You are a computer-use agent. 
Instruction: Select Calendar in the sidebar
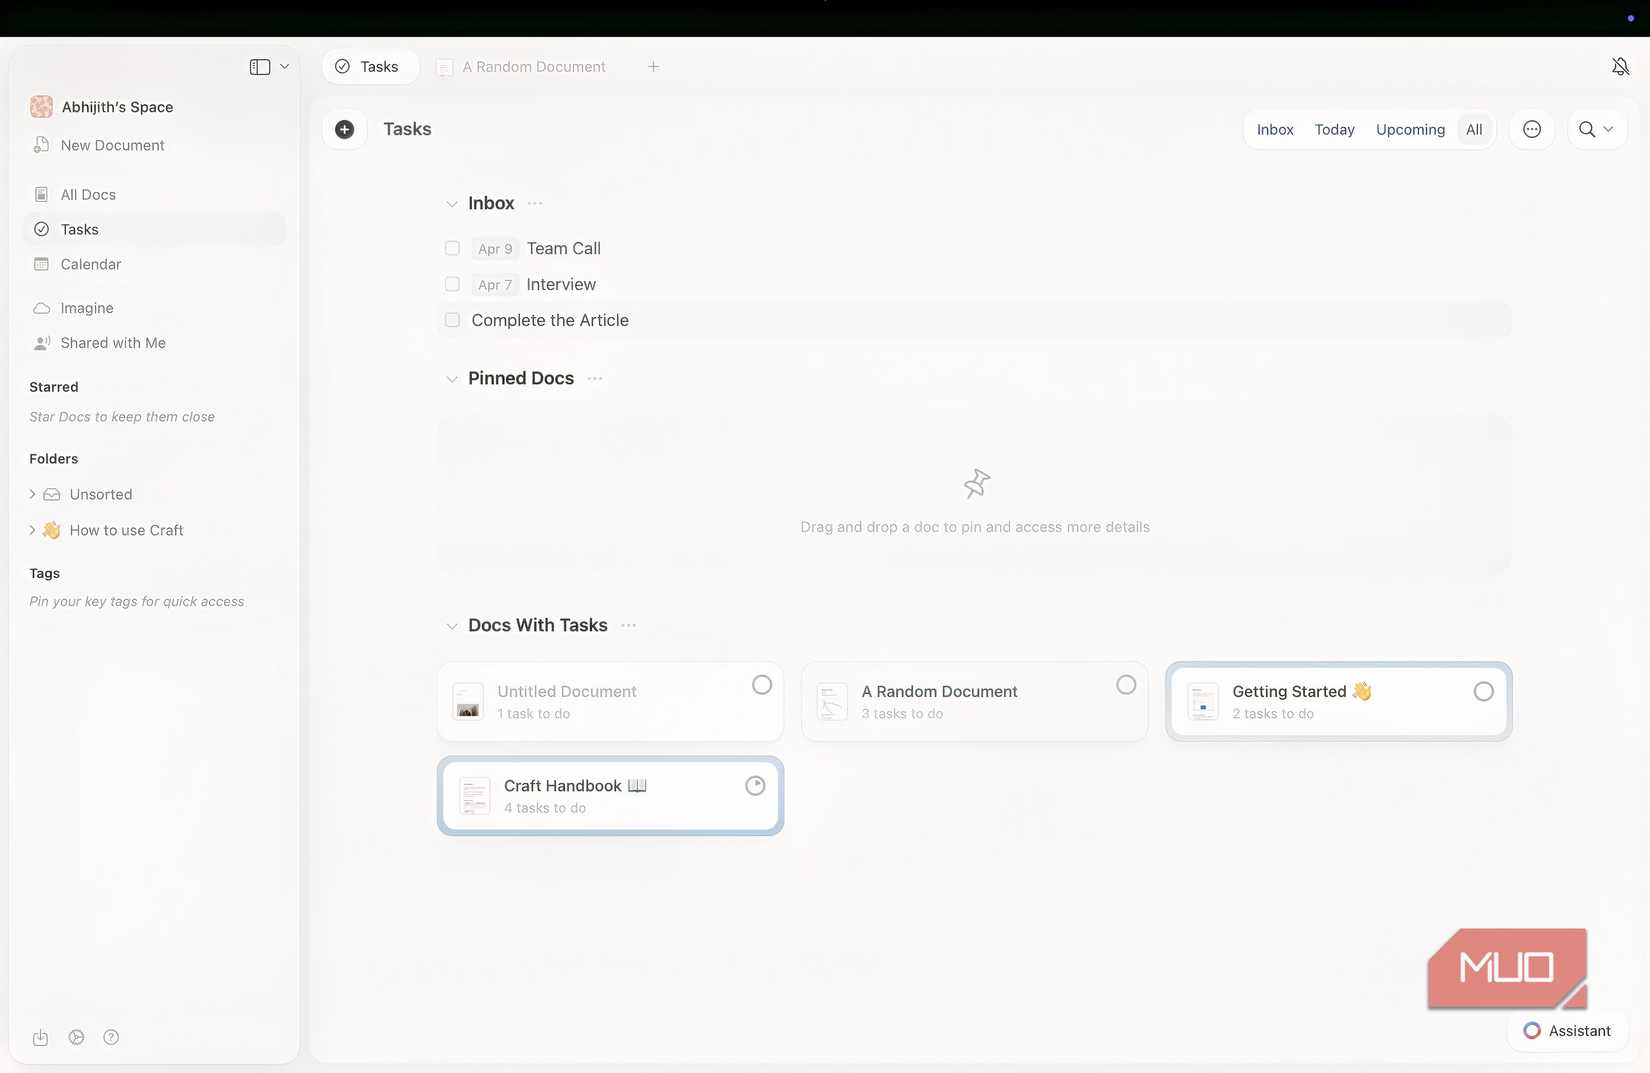pyautogui.click(x=90, y=264)
